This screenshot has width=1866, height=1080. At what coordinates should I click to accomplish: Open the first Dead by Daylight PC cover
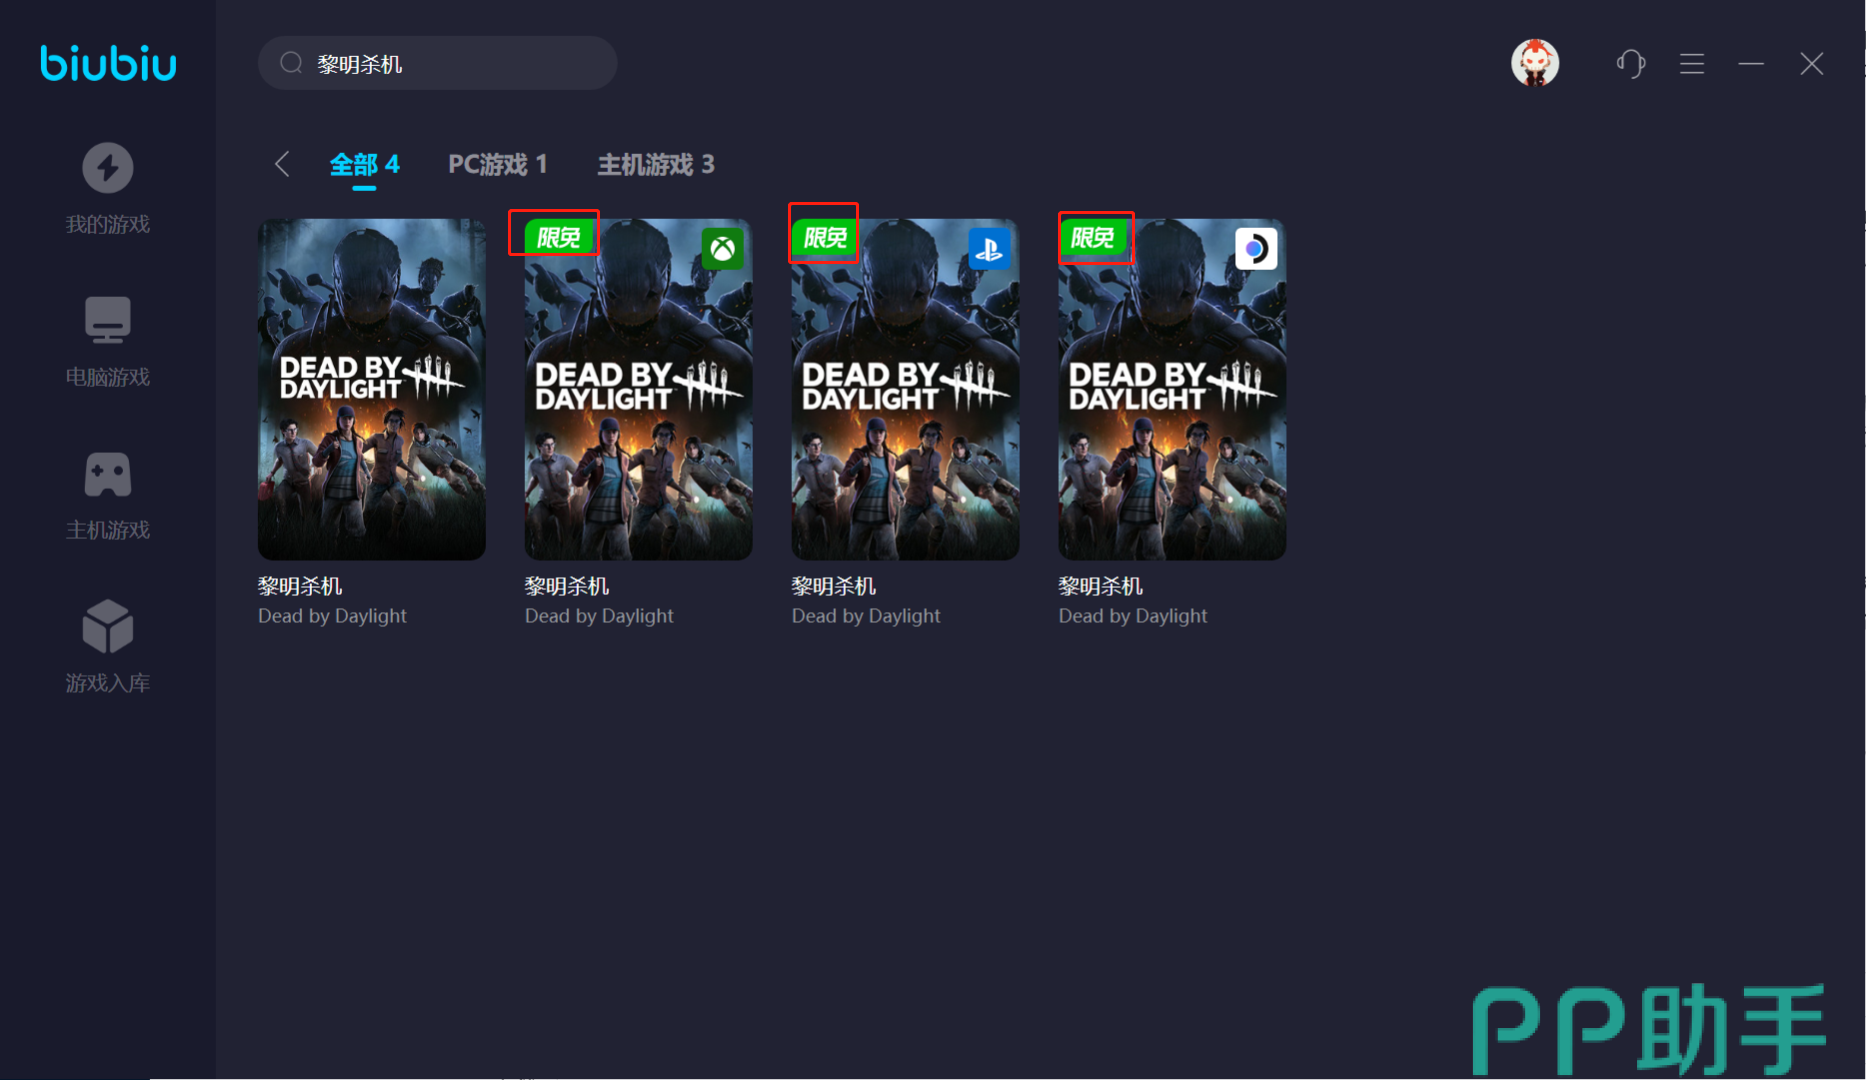[x=371, y=389]
